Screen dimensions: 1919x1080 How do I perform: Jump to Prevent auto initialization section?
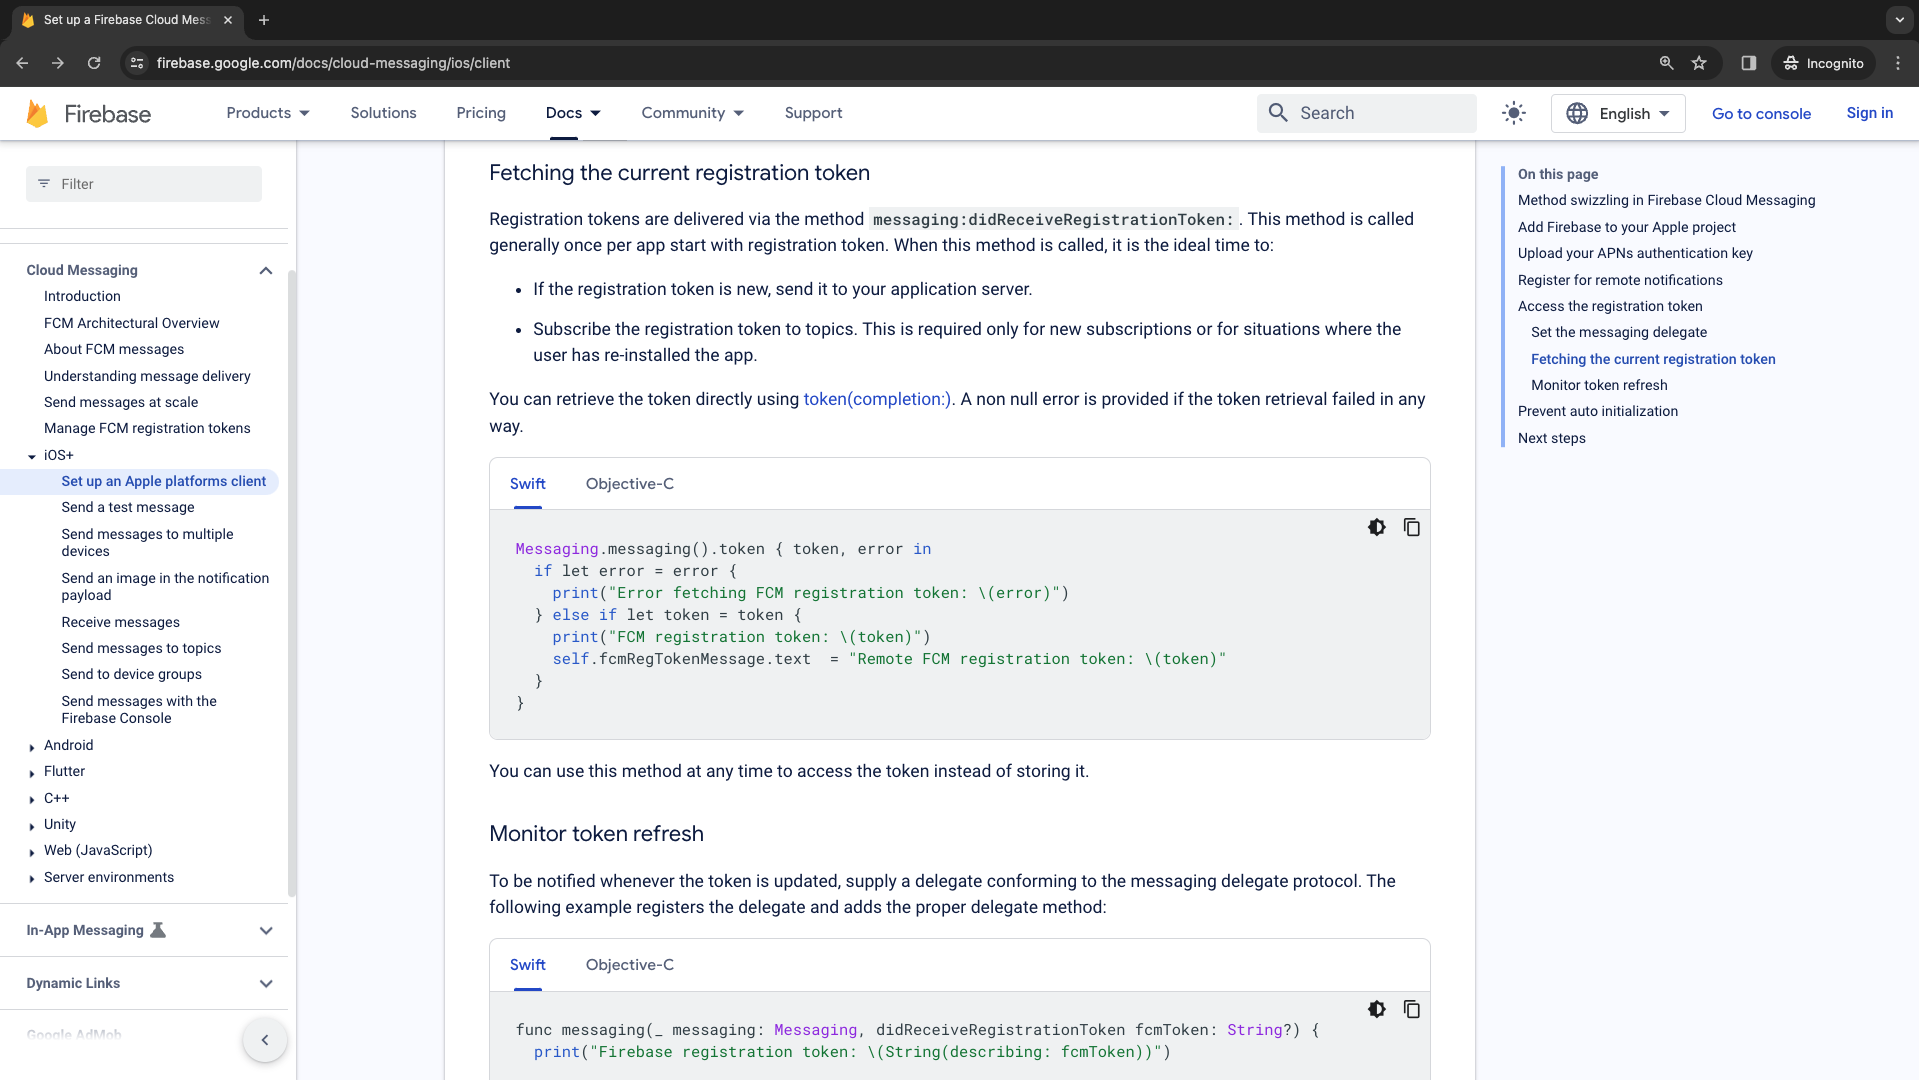(x=1597, y=411)
